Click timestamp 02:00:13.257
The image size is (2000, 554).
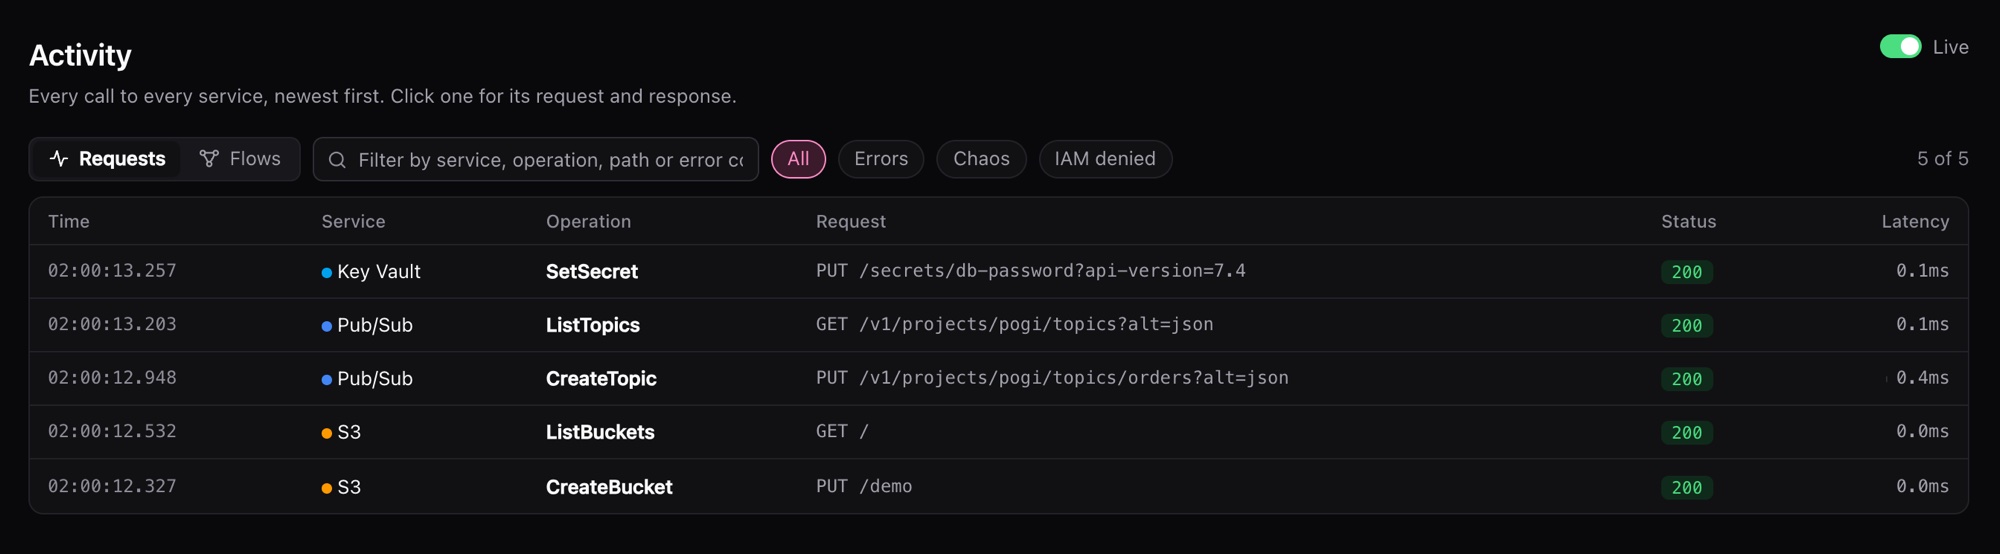click(112, 271)
